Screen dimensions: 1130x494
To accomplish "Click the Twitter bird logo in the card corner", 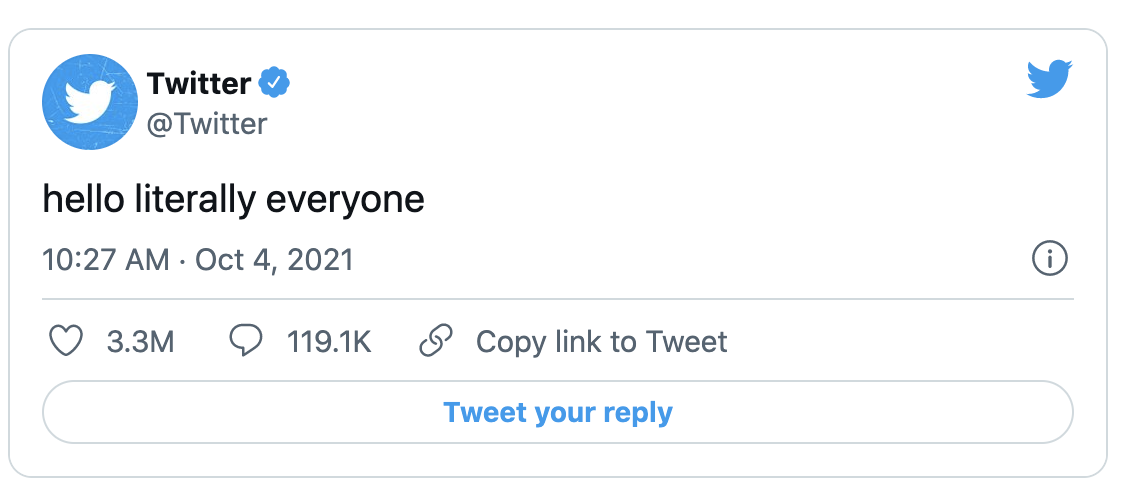I will point(1049,80).
